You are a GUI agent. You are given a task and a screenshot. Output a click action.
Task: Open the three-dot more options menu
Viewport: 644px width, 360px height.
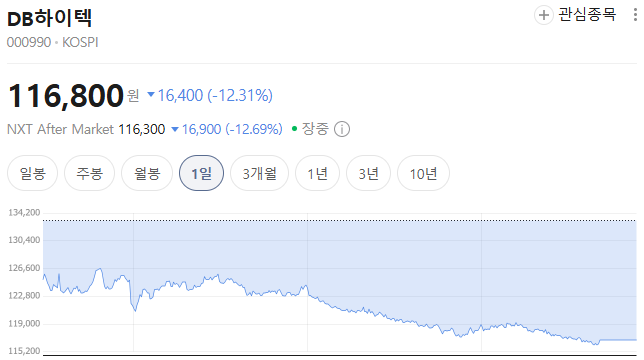(x=635, y=15)
